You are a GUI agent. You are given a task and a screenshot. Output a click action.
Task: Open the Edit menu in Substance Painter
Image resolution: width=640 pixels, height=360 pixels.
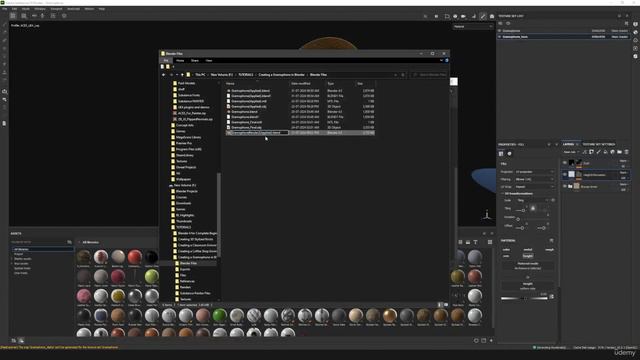[x=14, y=9]
